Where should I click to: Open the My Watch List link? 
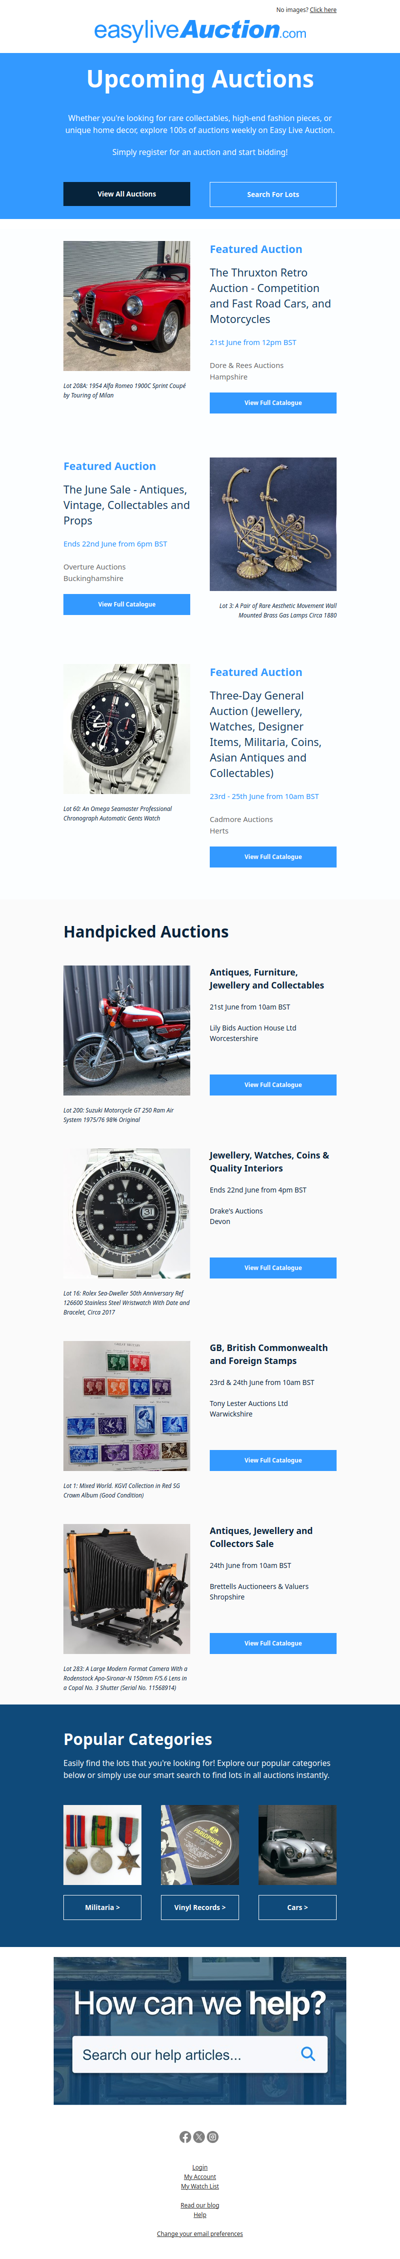pyautogui.click(x=200, y=2187)
